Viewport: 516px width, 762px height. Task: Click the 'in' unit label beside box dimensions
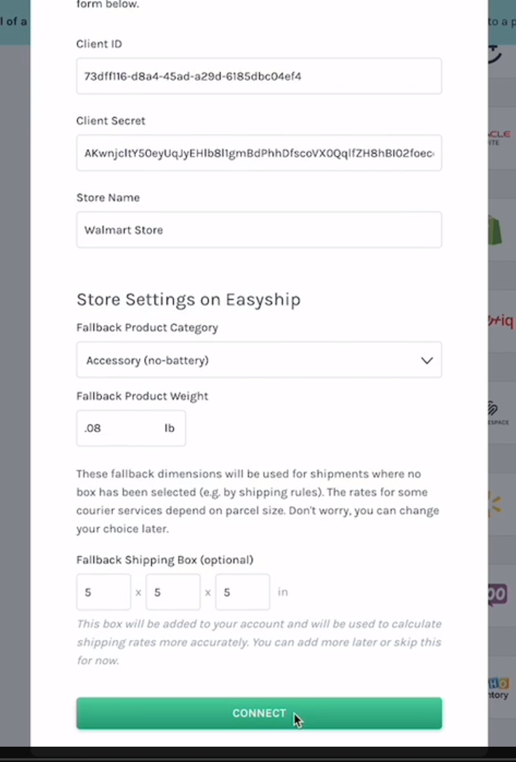283,592
